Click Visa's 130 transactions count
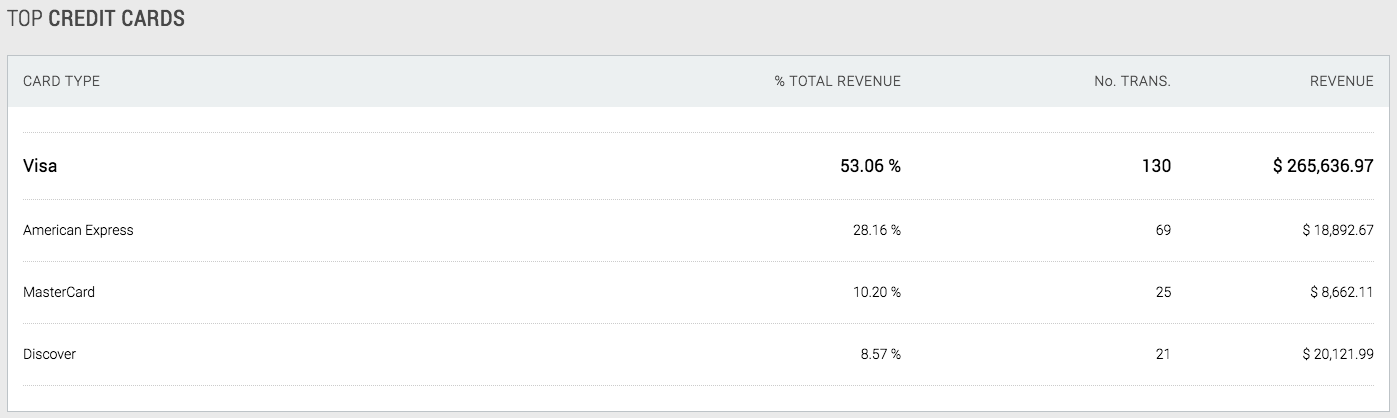1397x418 pixels. click(x=1158, y=166)
